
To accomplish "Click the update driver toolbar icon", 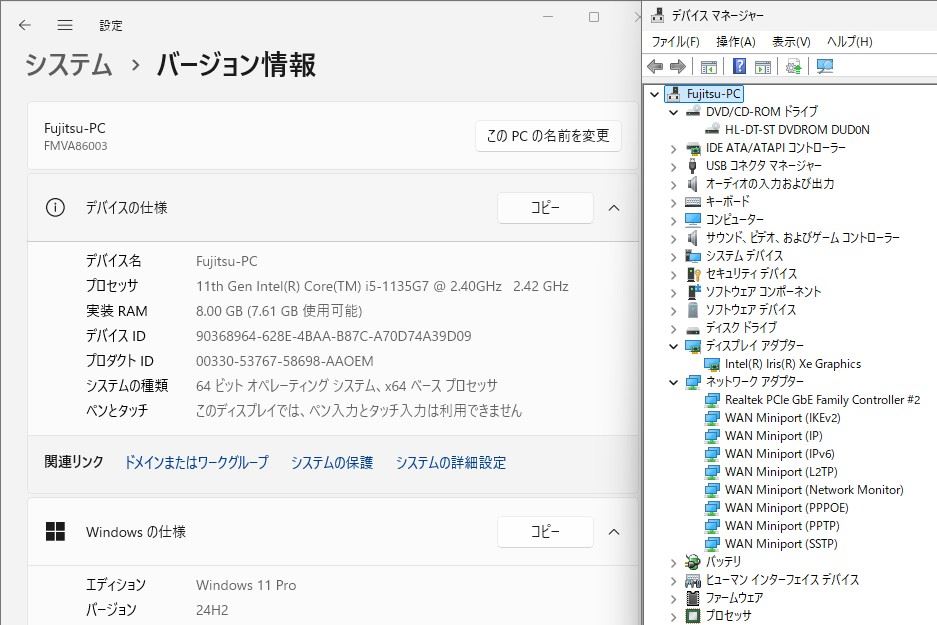I will click(x=794, y=66).
